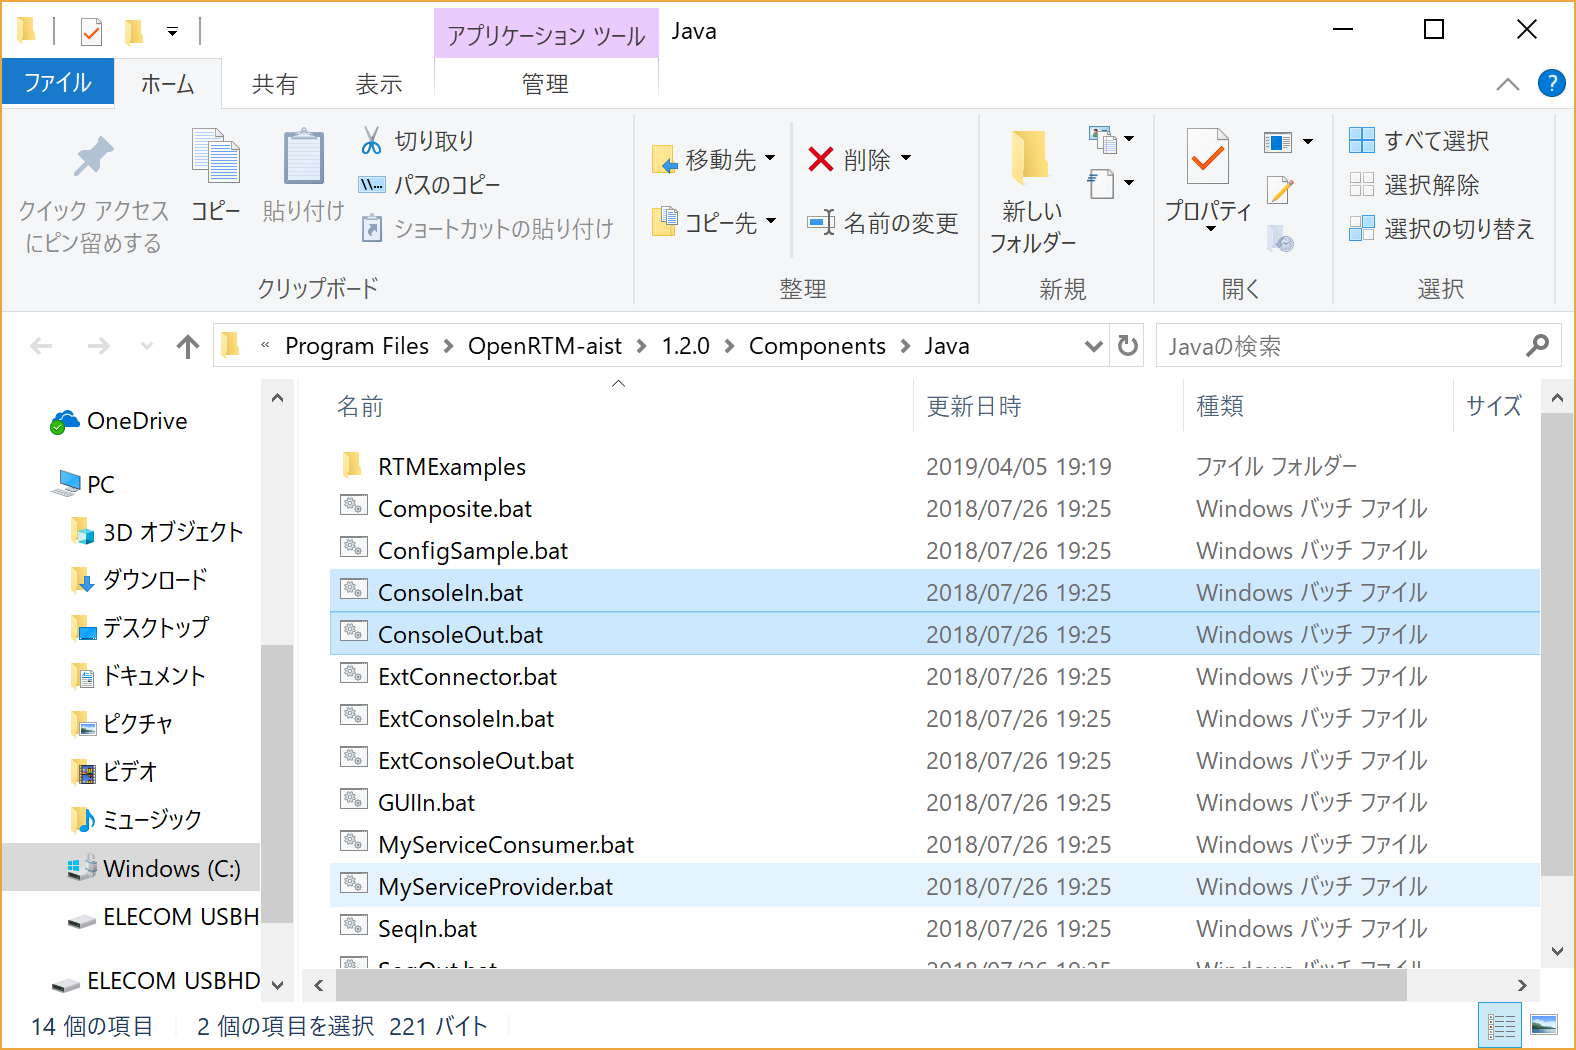Click Select all (すべて選択)
The height and width of the screenshot is (1050, 1576).
(x=1419, y=141)
